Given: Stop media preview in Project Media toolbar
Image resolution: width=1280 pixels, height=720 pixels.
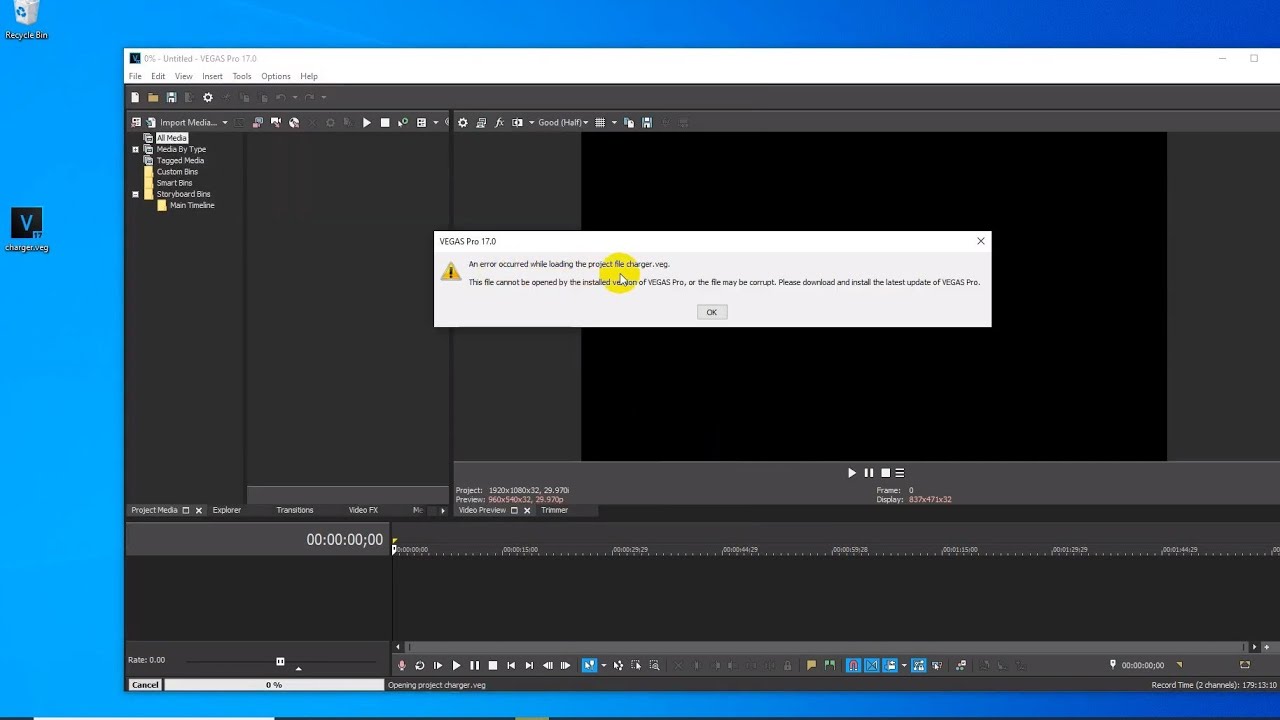Looking at the screenshot, I should 385,122.
